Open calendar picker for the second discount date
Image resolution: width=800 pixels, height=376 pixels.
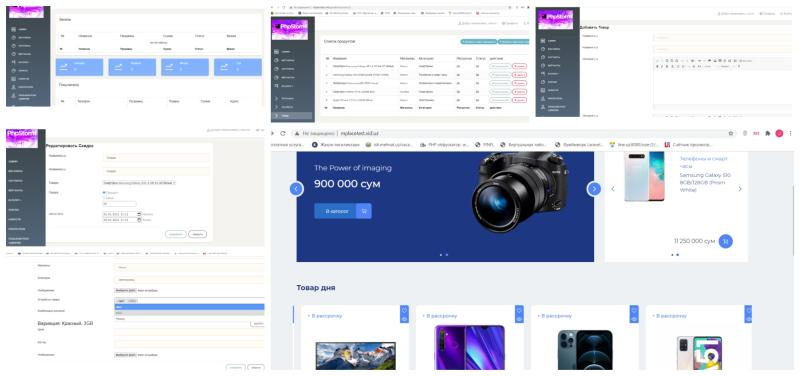click(139, 220)
